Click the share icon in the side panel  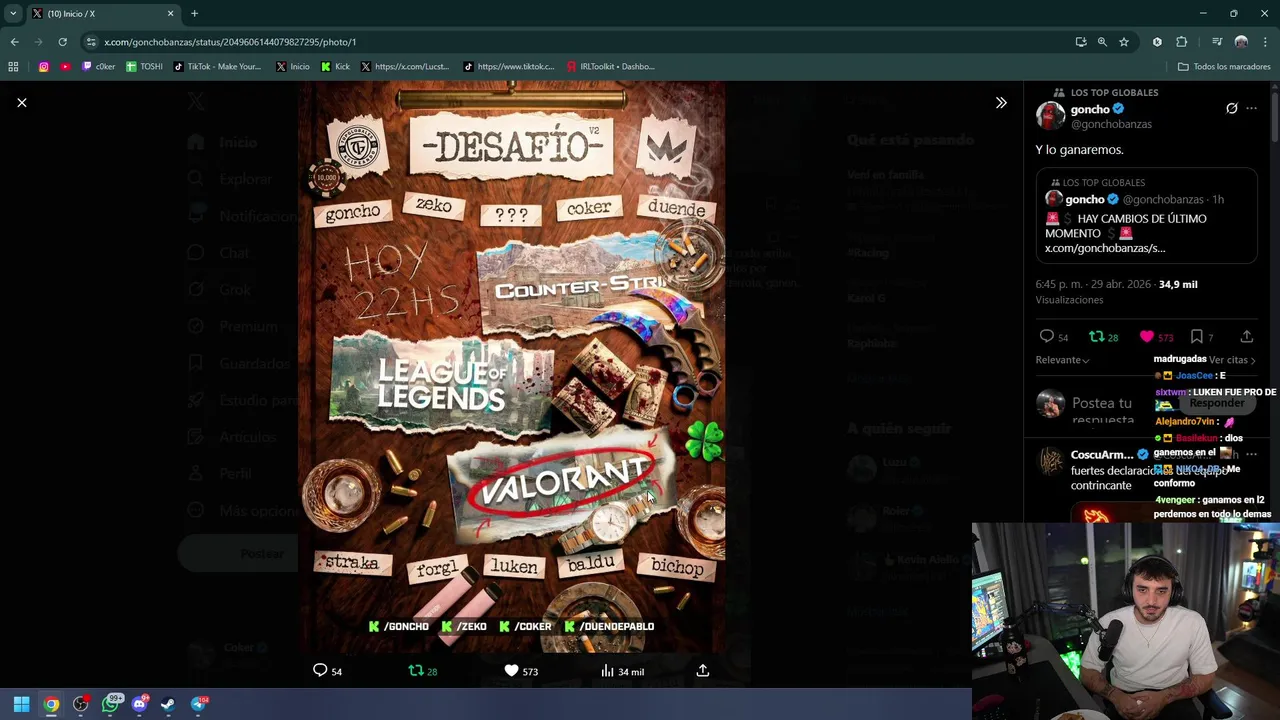[1246, 337]
